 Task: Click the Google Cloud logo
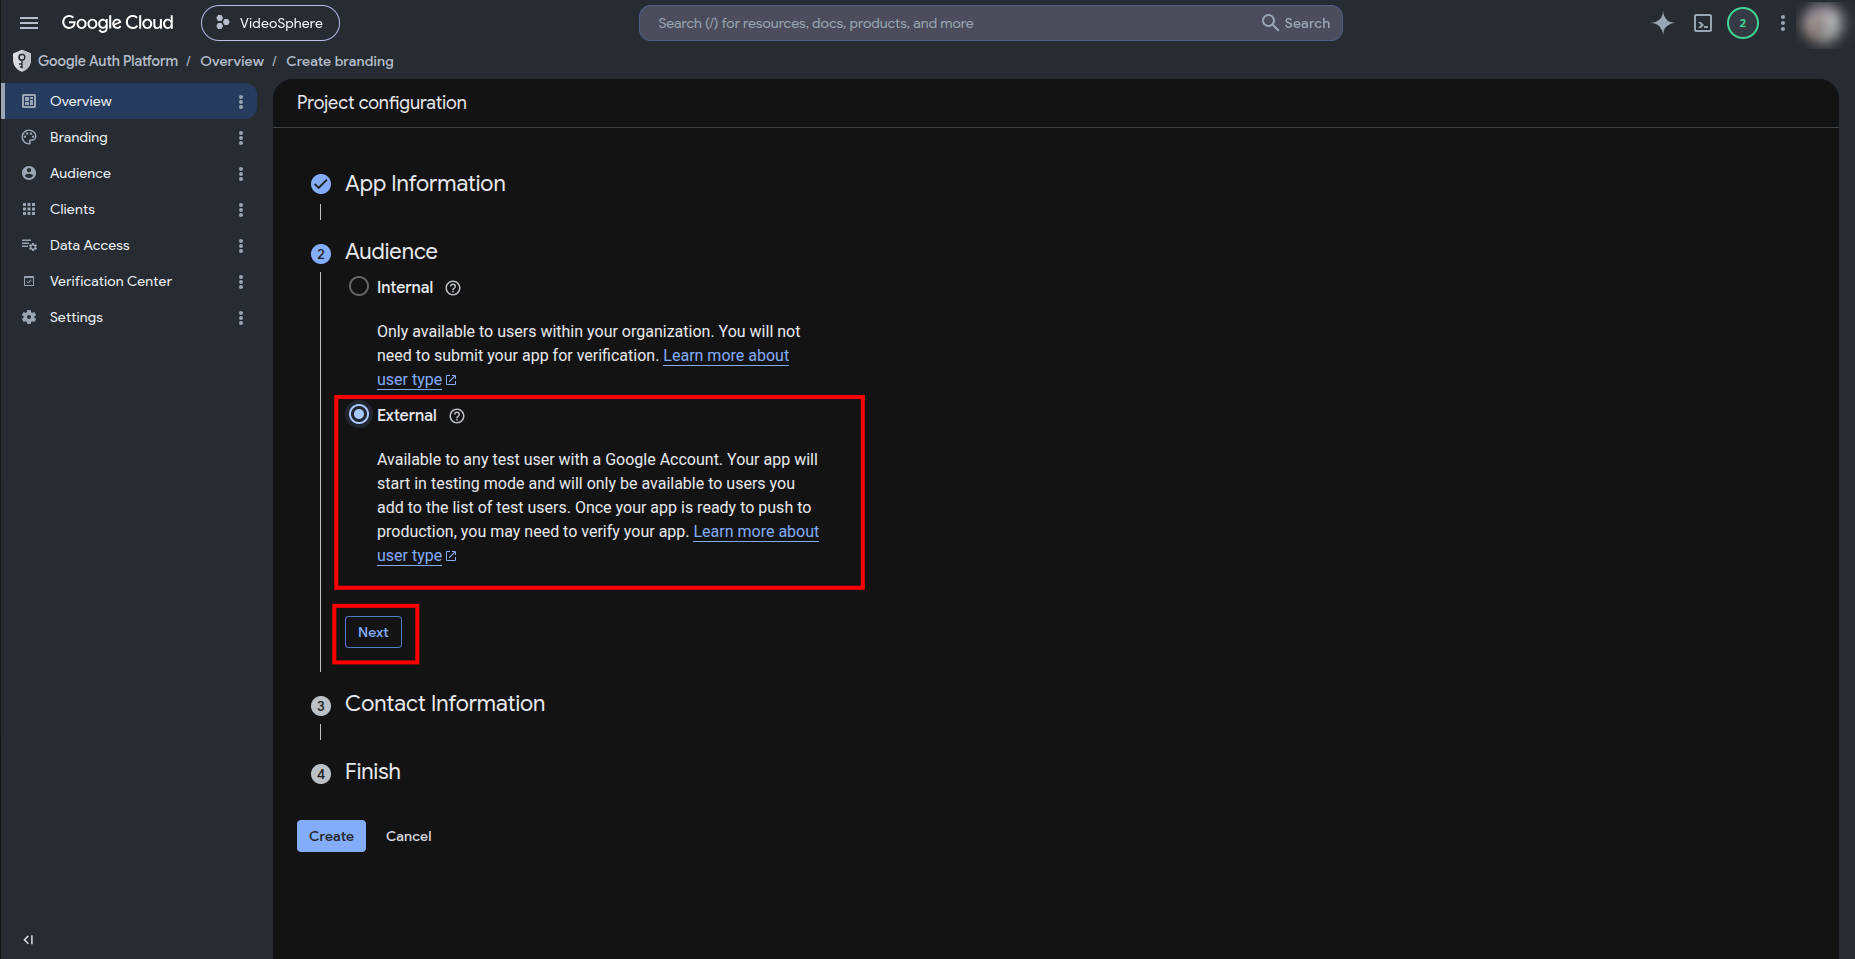[x=117, y=23]
